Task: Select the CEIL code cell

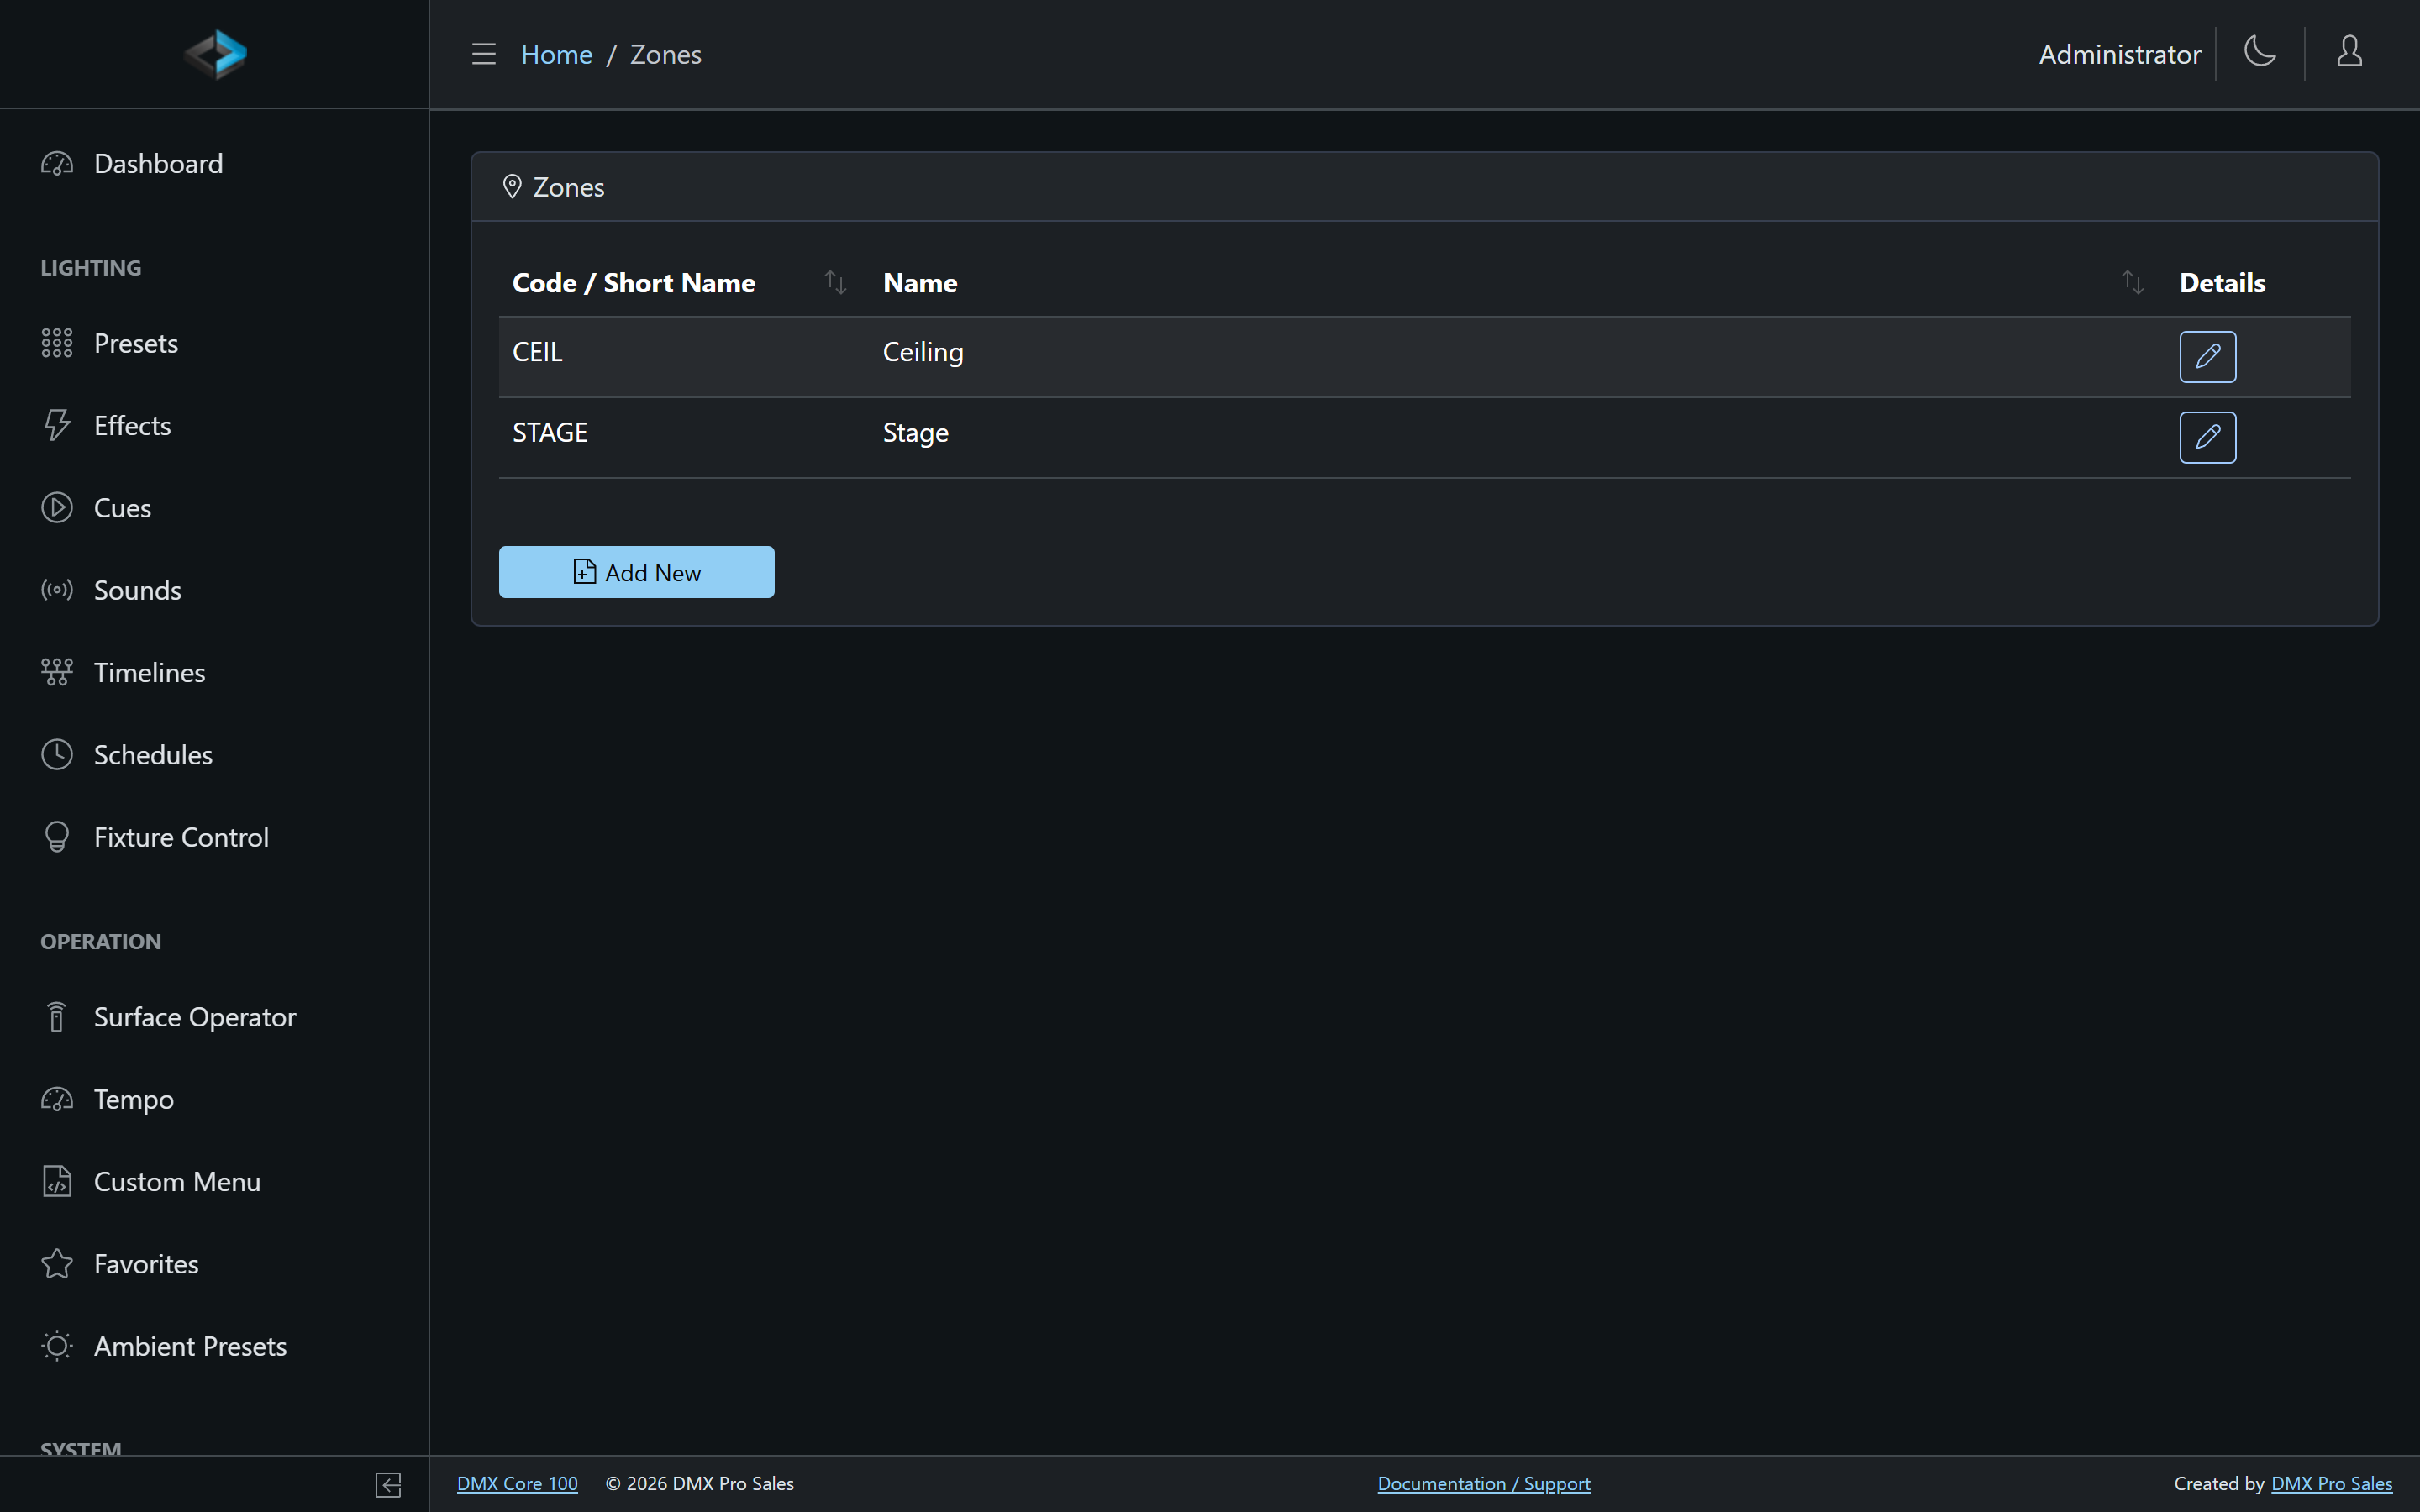Action: (x=684, y=357)
